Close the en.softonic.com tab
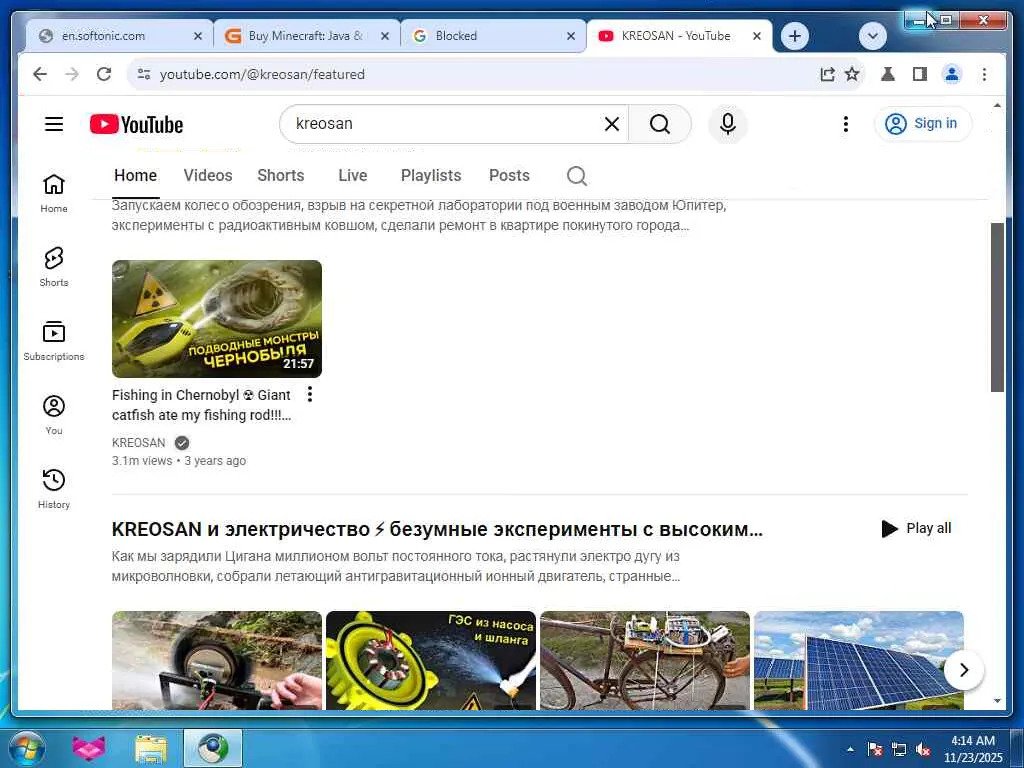Image resolution: width=1024 pixels, height=768 pixels. tap(198, 36)
